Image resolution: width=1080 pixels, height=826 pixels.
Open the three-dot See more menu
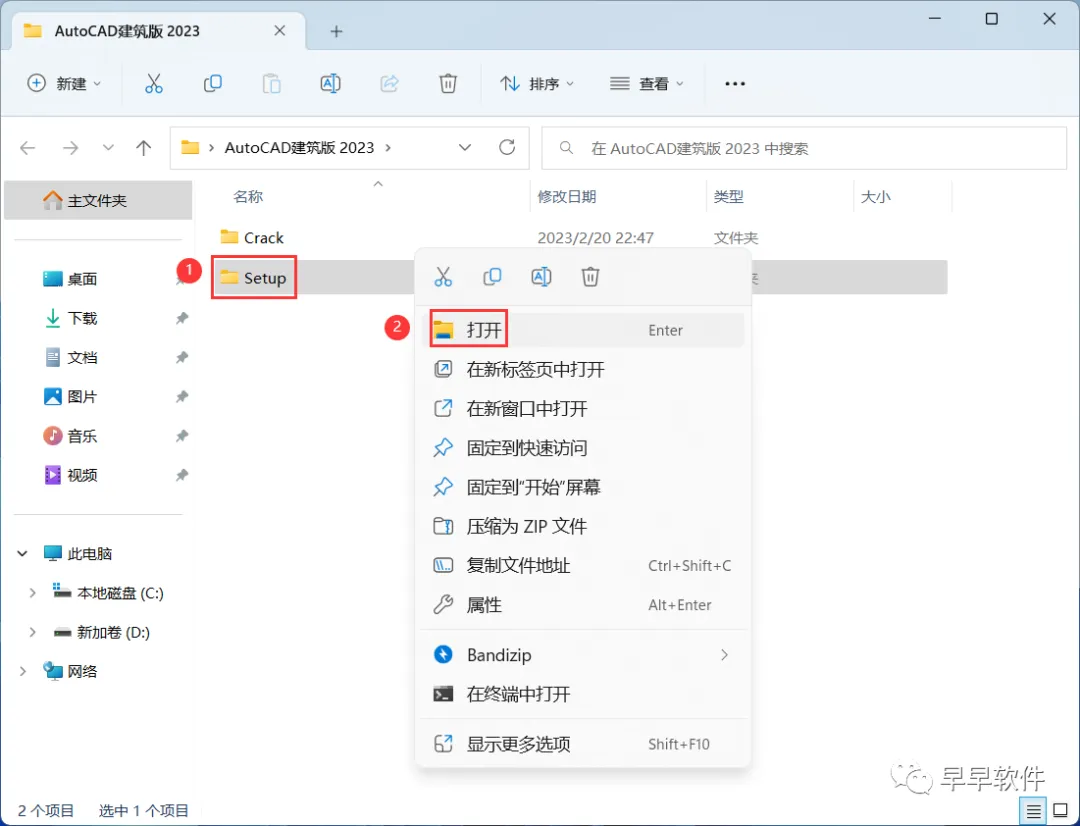735,83
